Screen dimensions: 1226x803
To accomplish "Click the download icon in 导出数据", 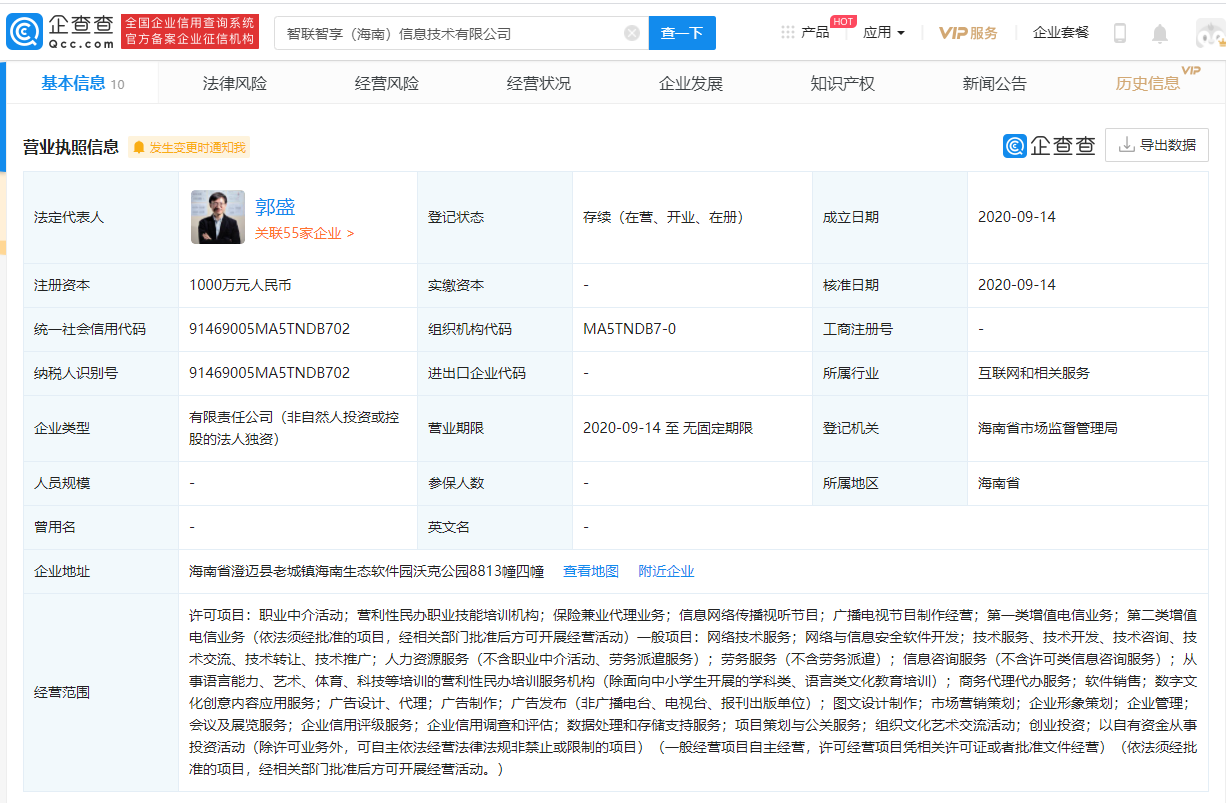I will pos(1127,145).
